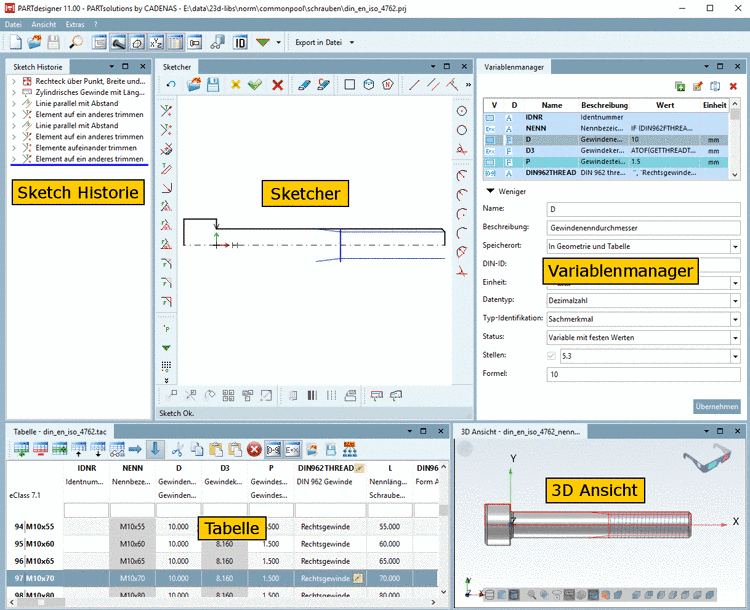The height and width of the screenshot is (610, 750).
Task: Click the green double checkmark icon in Sketcher
Action: click(255, 85)
